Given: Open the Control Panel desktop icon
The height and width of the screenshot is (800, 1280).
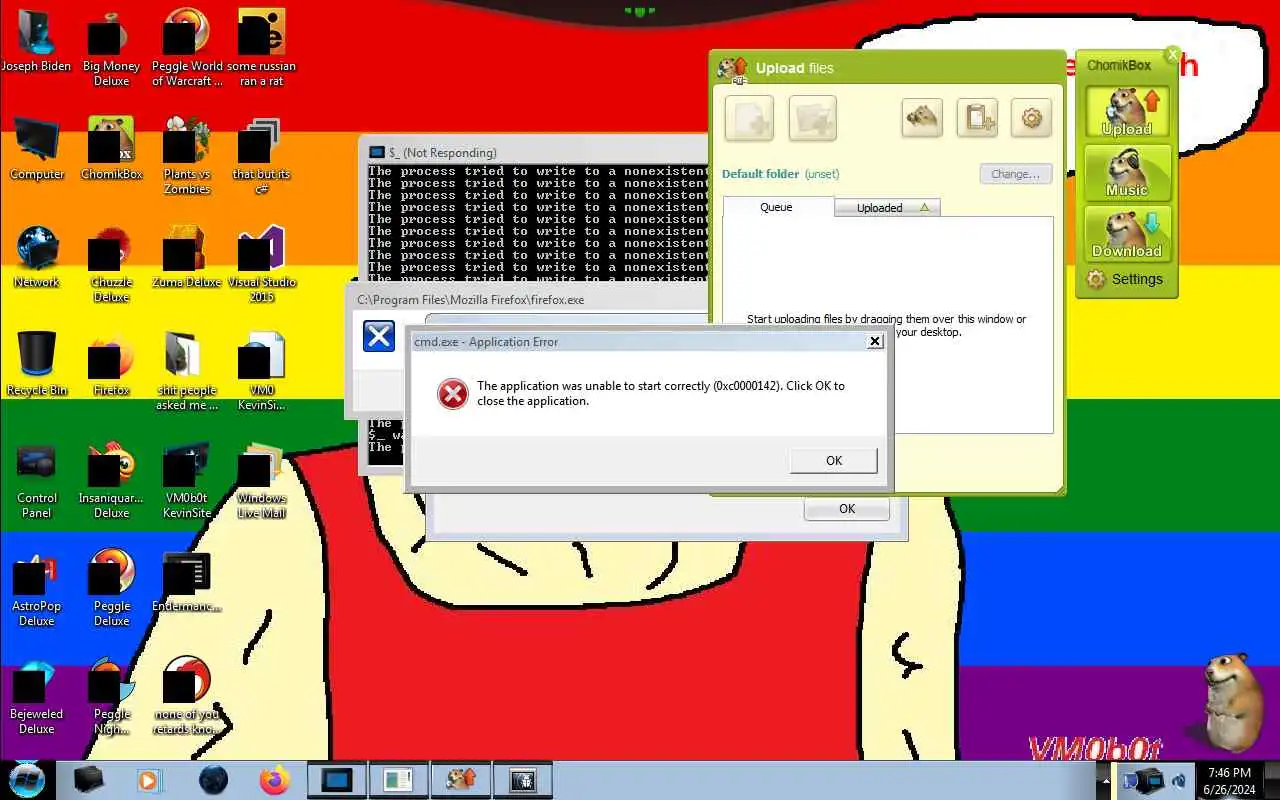Looking at the screenshot, I should 37,481.
